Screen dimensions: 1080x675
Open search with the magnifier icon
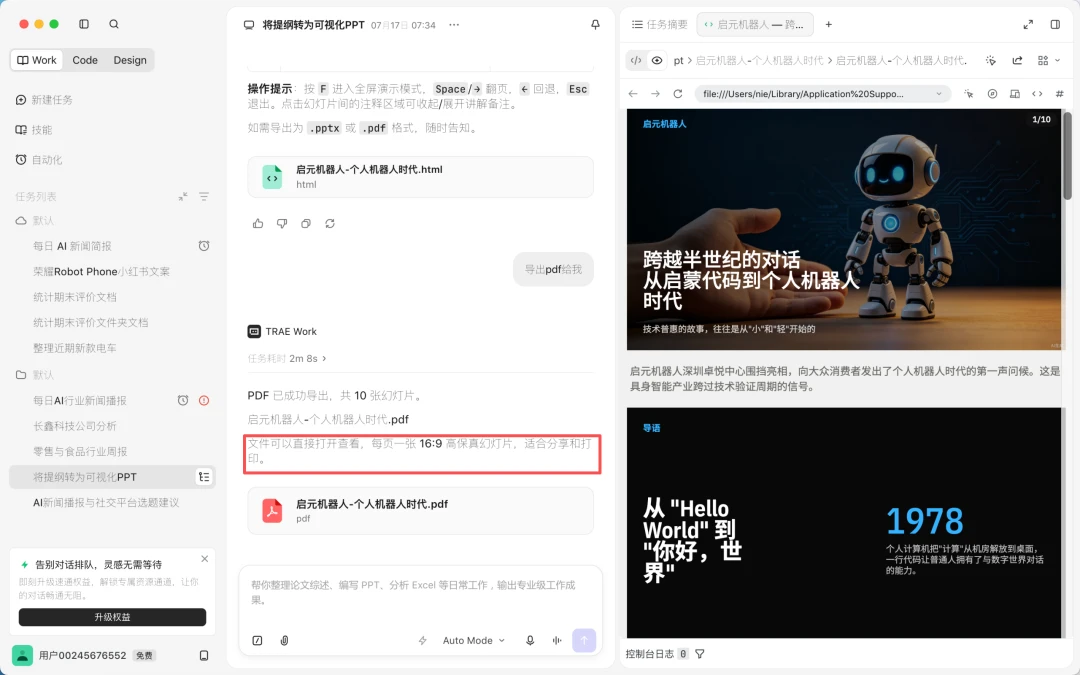click(114, 24)
